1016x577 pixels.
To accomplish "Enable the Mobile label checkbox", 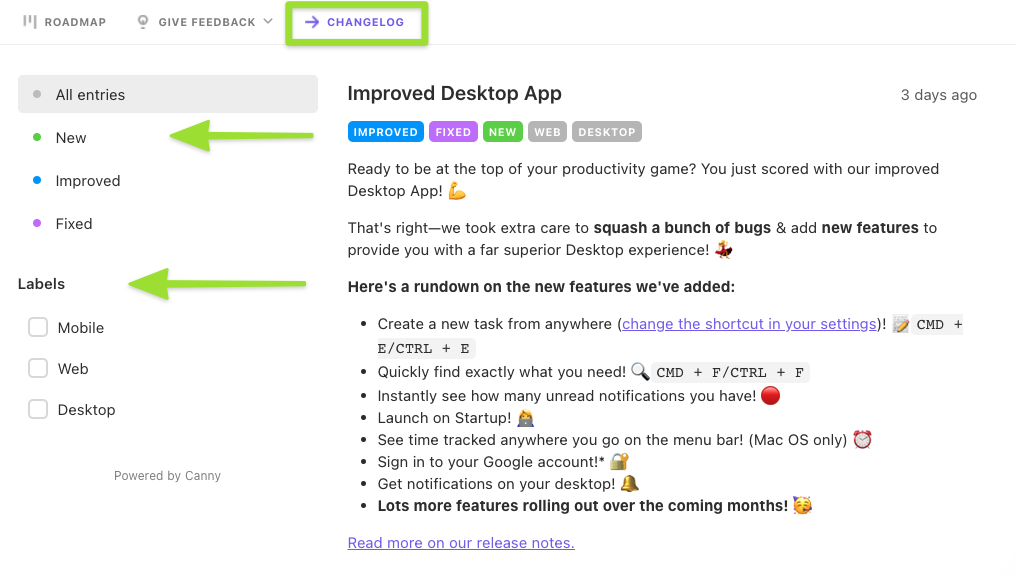I will [38, 328].
